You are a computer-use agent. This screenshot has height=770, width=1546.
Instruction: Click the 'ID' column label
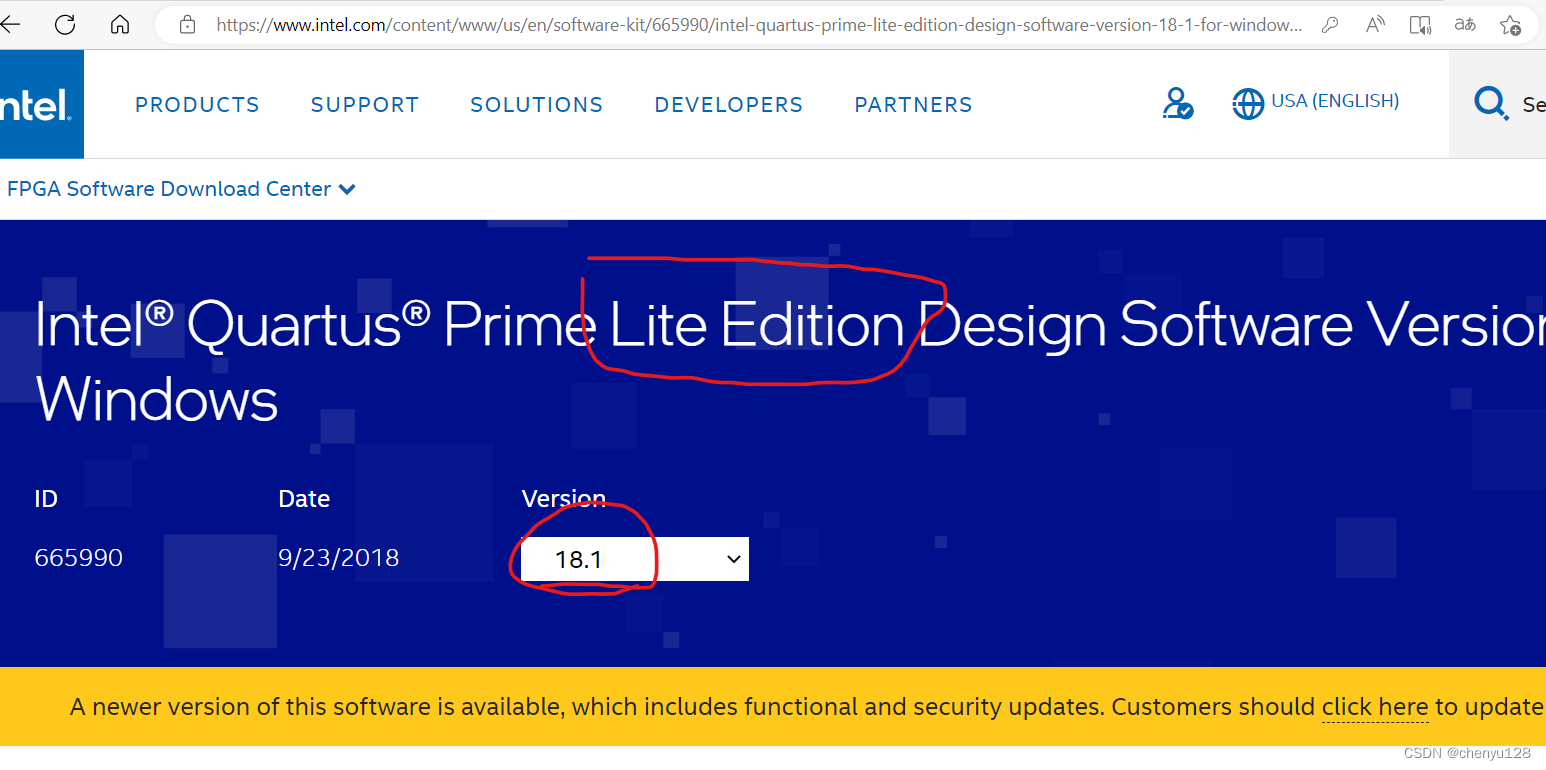[46, 499]
